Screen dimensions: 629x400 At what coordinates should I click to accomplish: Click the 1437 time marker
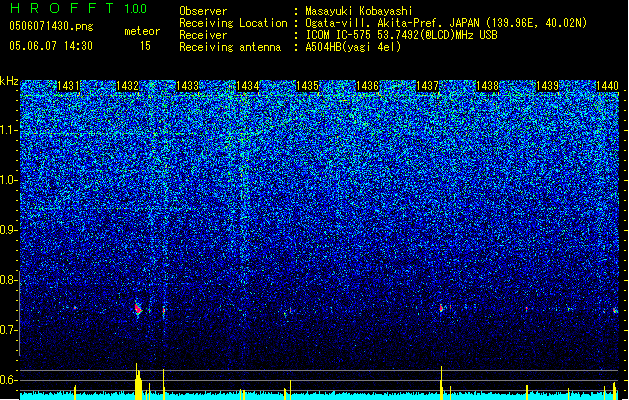[x=427, y=86]
